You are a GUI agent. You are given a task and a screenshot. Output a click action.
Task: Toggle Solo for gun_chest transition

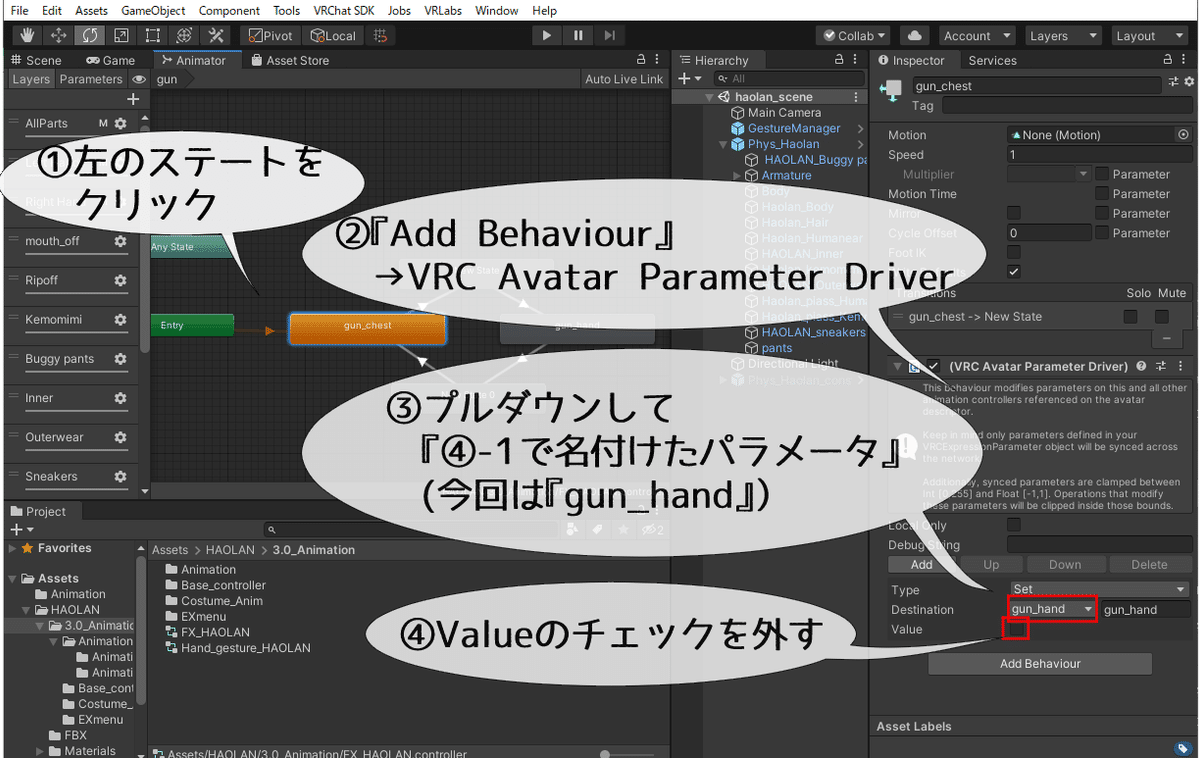1130,317
